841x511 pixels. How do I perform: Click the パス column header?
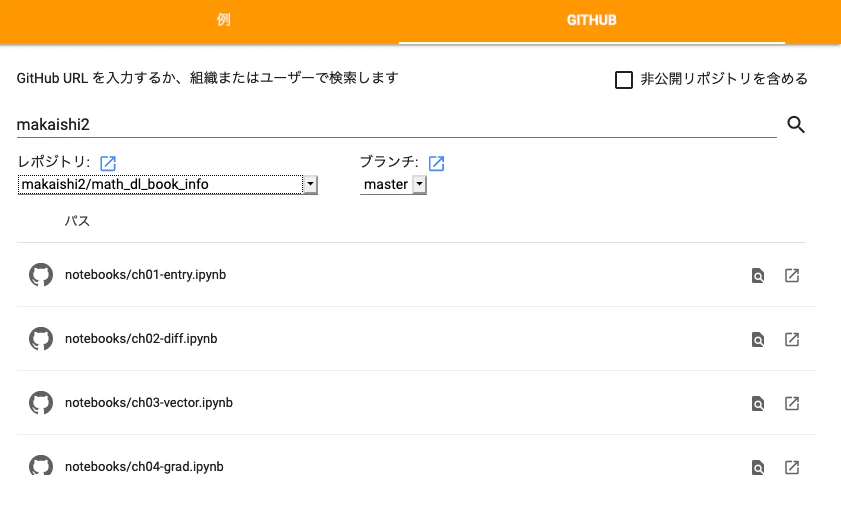[x=77, y=221]
